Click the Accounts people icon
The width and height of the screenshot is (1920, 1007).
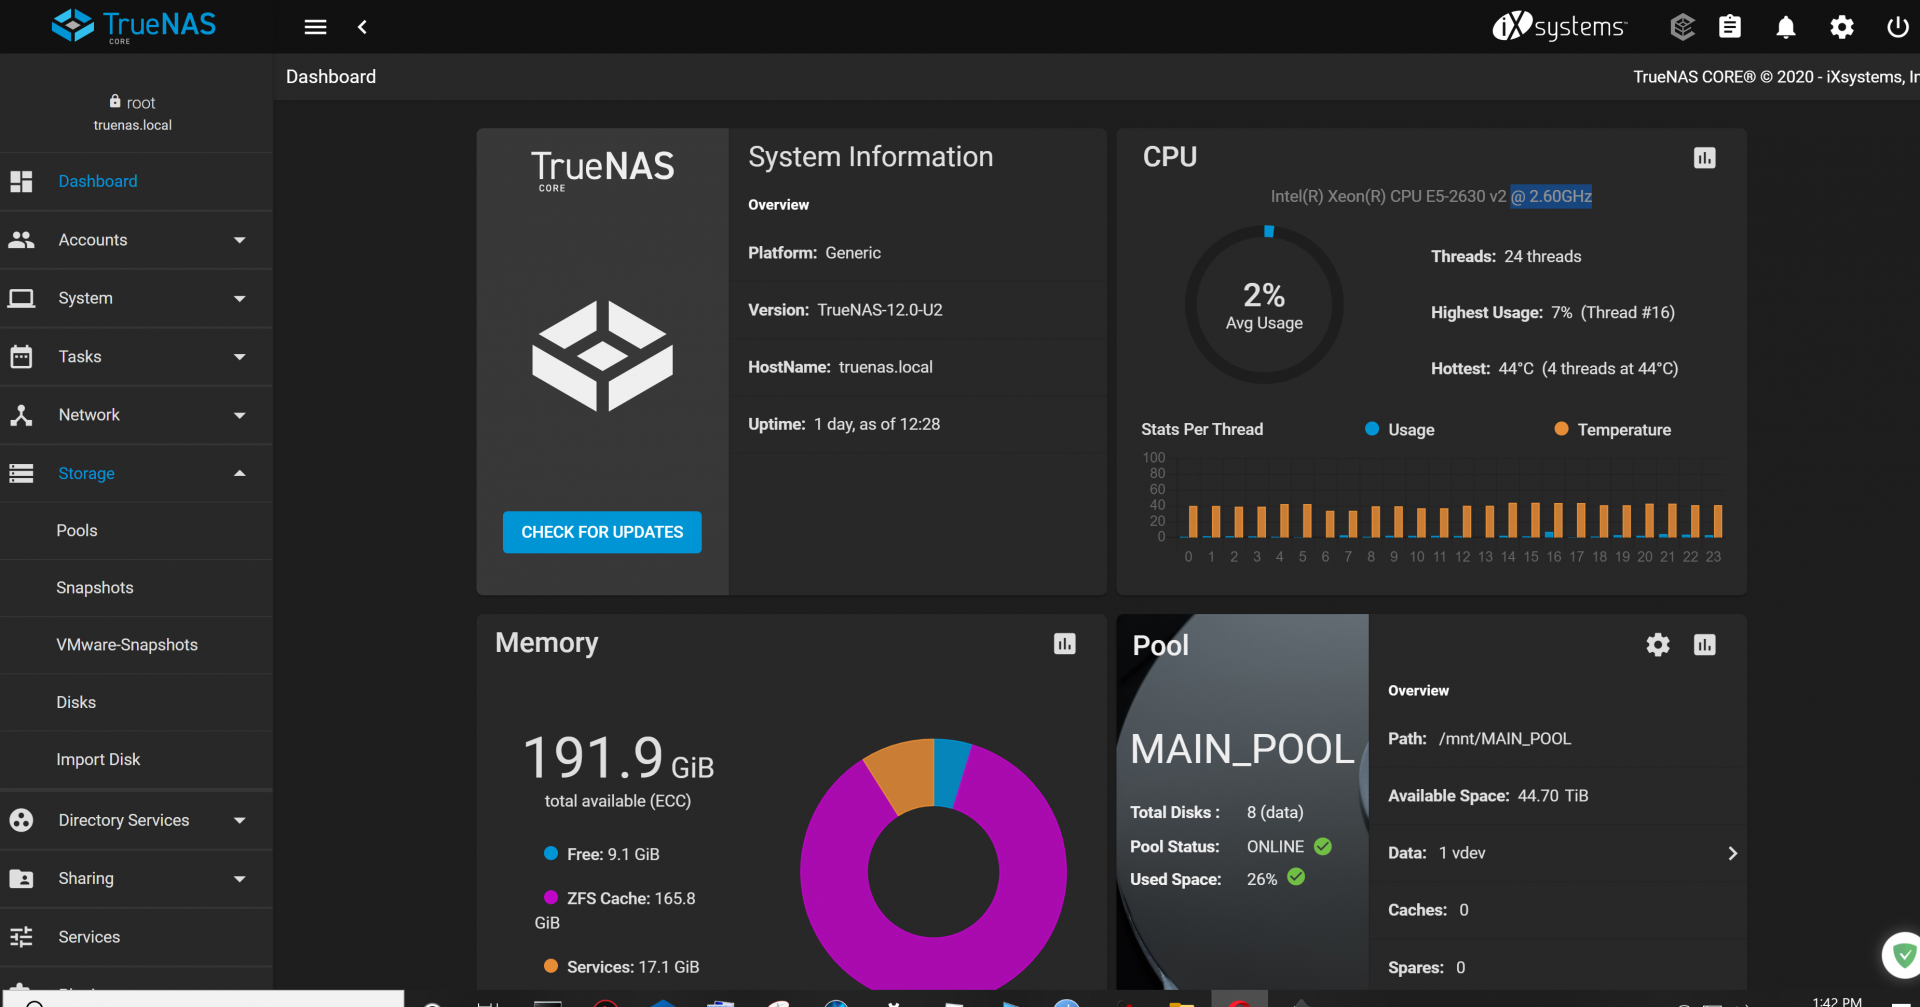[x=21, y=240]
